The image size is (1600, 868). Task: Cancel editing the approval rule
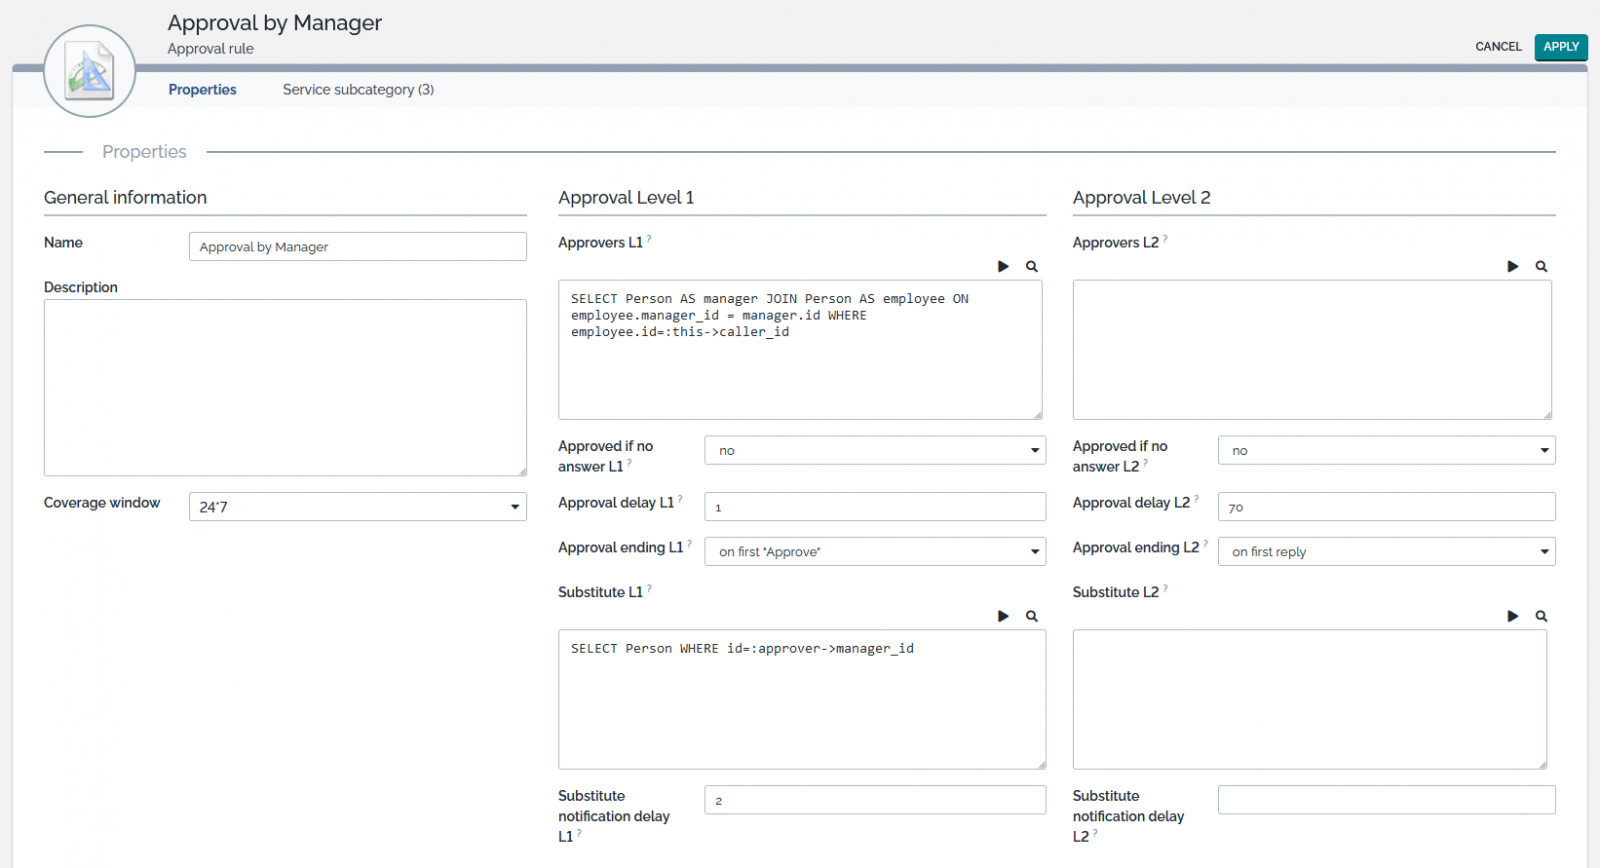point(1498,47)
